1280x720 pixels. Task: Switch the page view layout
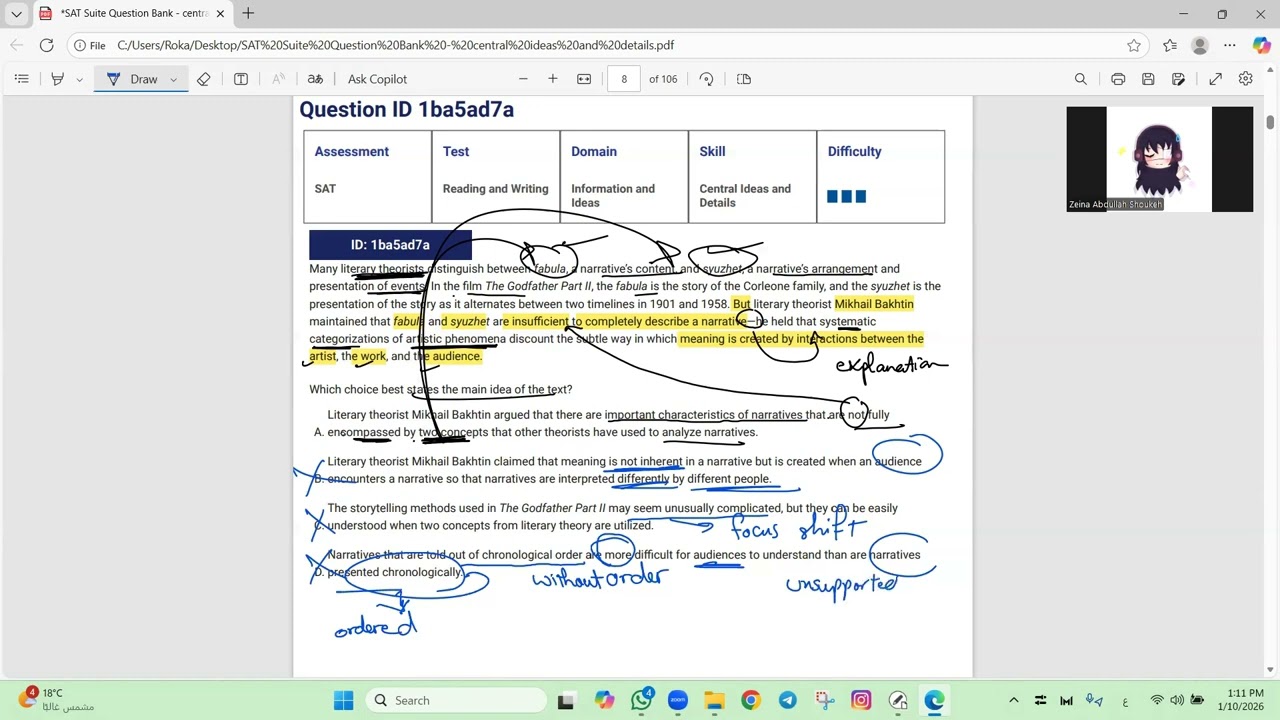click(x=744, y=79)
